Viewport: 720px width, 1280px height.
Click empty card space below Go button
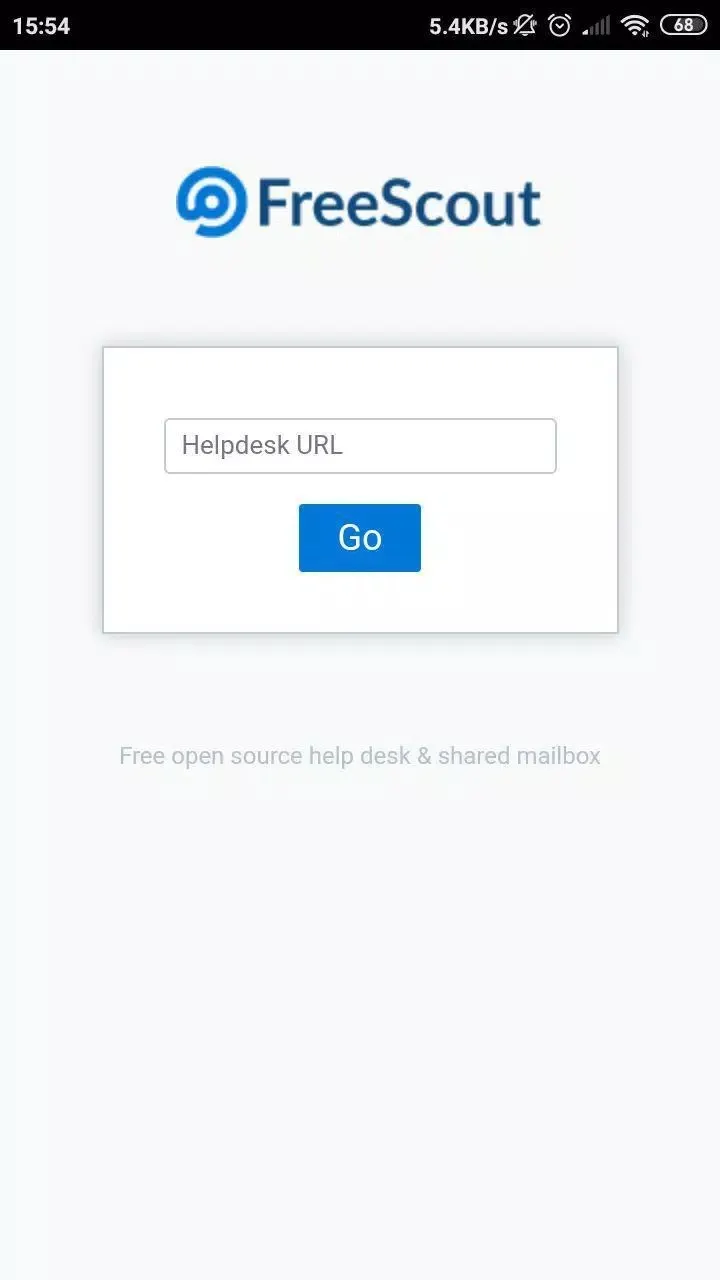coord(360,603)
